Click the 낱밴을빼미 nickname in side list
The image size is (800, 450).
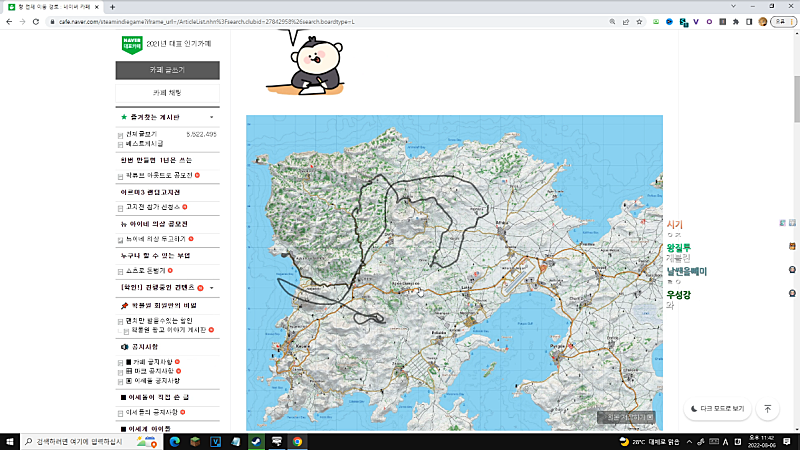687,271
